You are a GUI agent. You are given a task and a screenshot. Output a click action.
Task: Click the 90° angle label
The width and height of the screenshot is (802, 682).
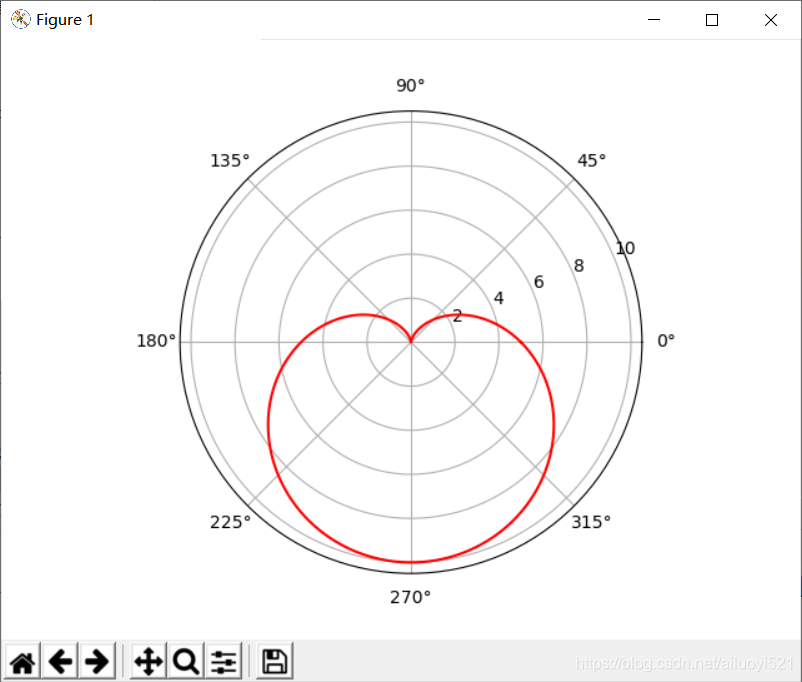tap(411, 85)
